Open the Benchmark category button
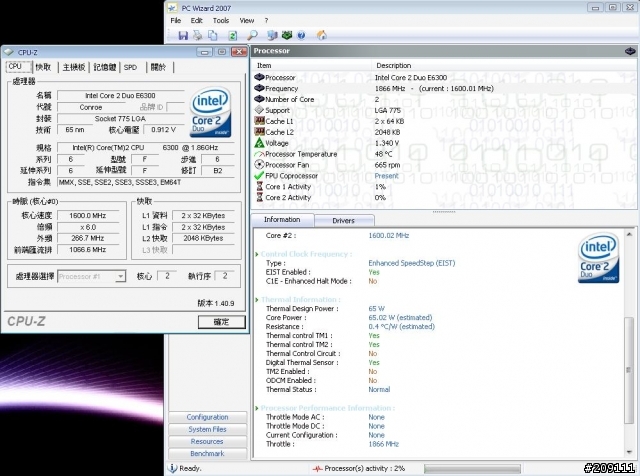 pos(207,454)
